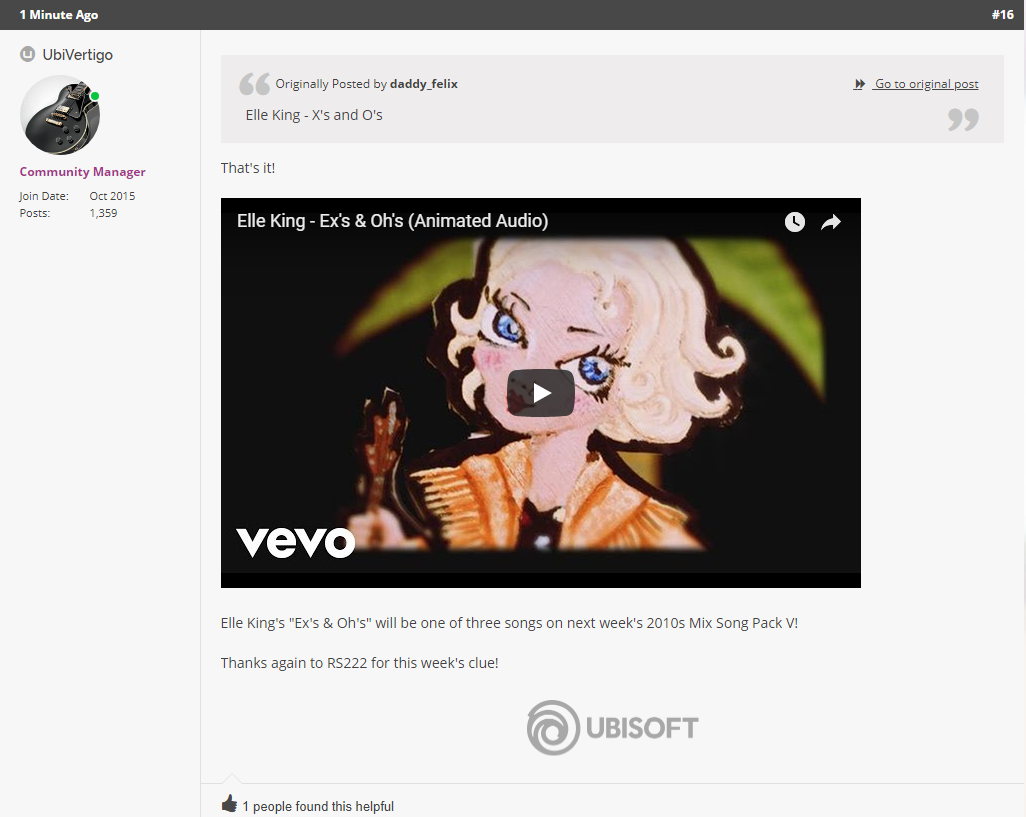
Task: Click the 1 people found this helpful text
Action: pos(318,807)
